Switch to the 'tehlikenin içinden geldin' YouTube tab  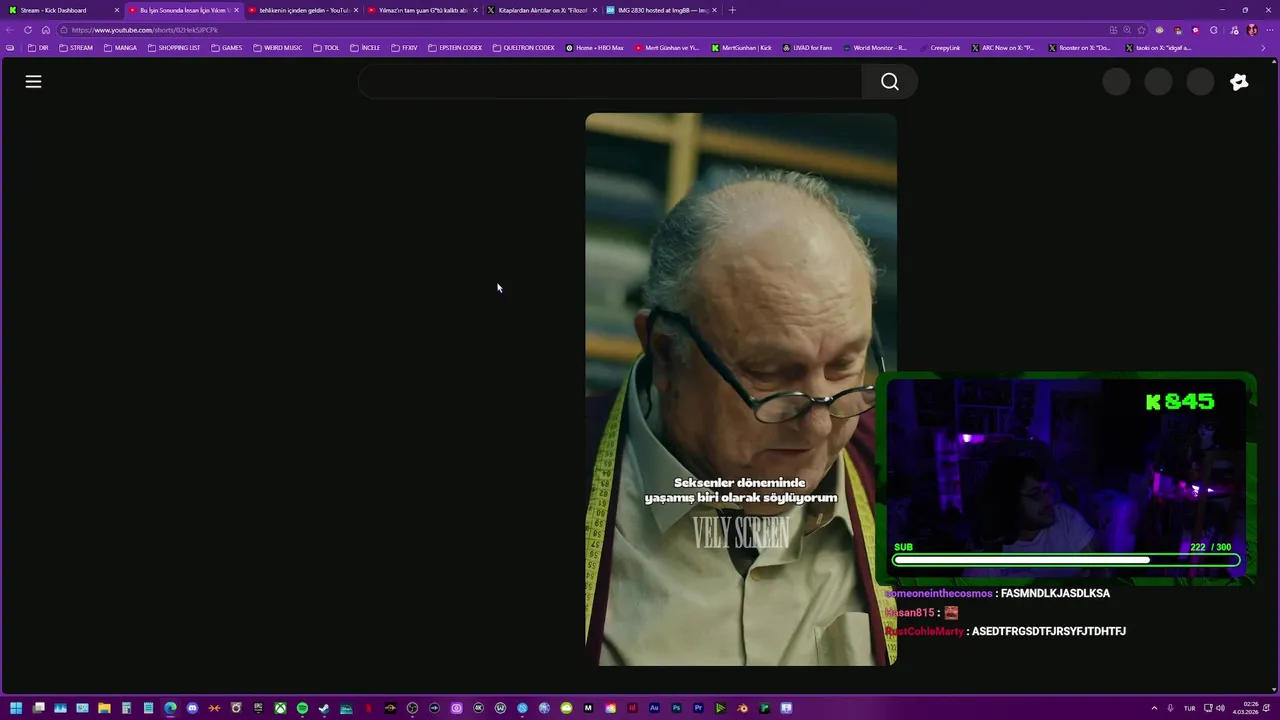(303, 10)
